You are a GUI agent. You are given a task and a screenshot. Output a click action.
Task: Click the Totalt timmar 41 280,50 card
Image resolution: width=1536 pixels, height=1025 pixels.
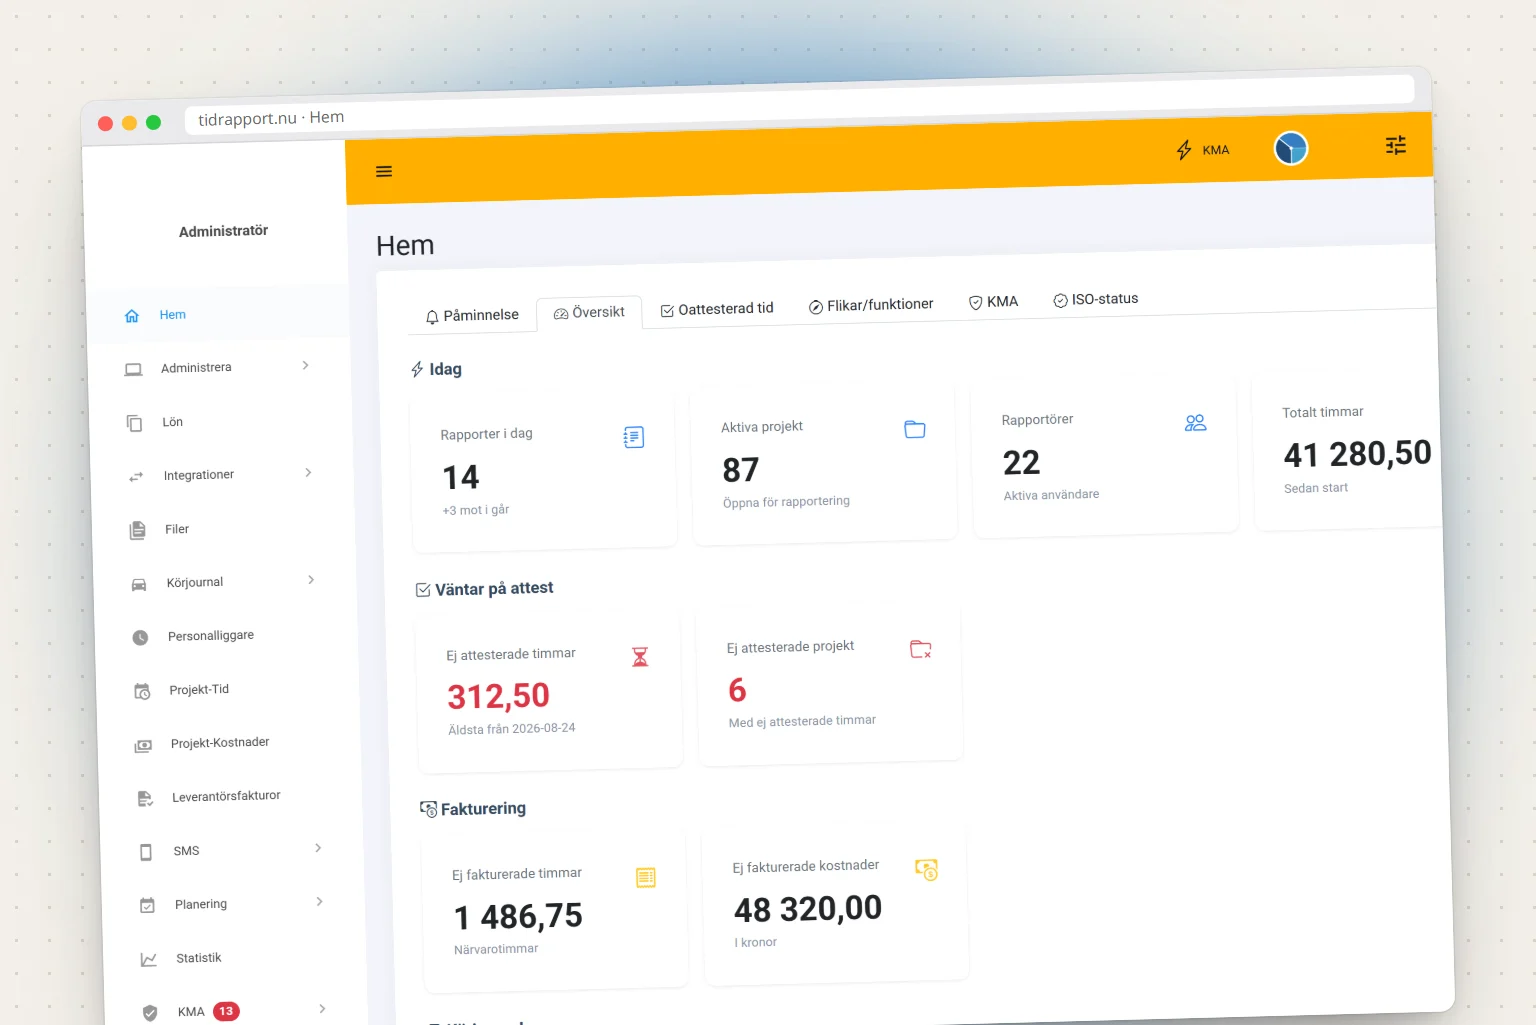click(x=1347, y=451)
